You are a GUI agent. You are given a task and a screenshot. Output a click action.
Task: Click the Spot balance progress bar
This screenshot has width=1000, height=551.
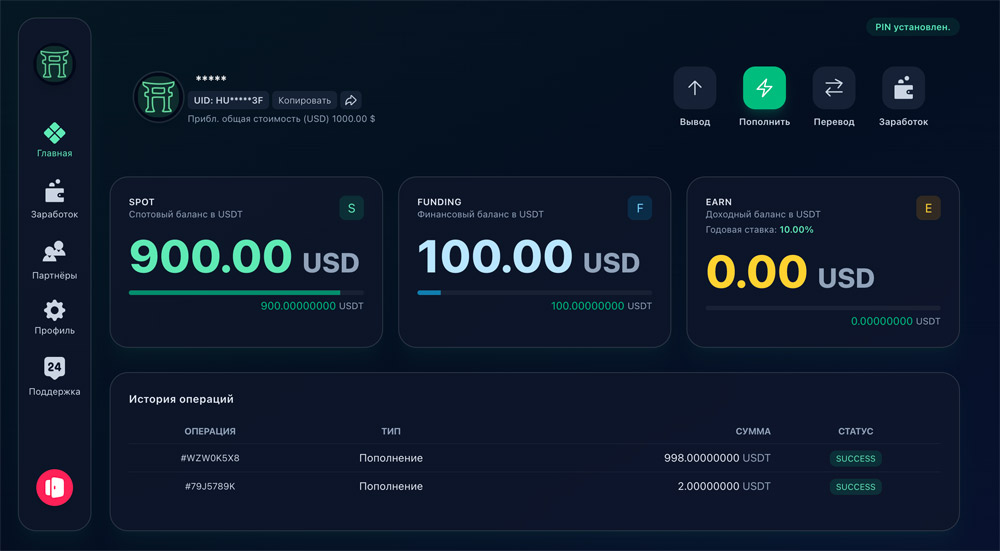coord(246,293)
